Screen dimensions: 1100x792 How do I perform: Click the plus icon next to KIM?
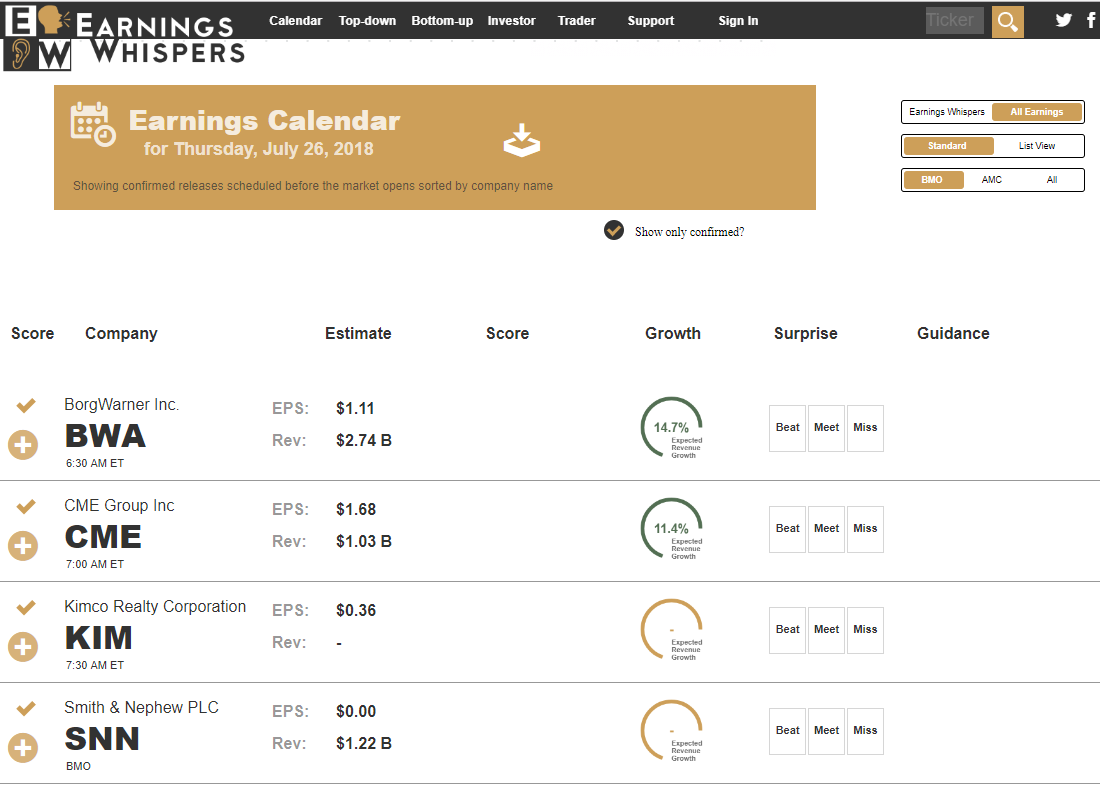click(23, 647)
